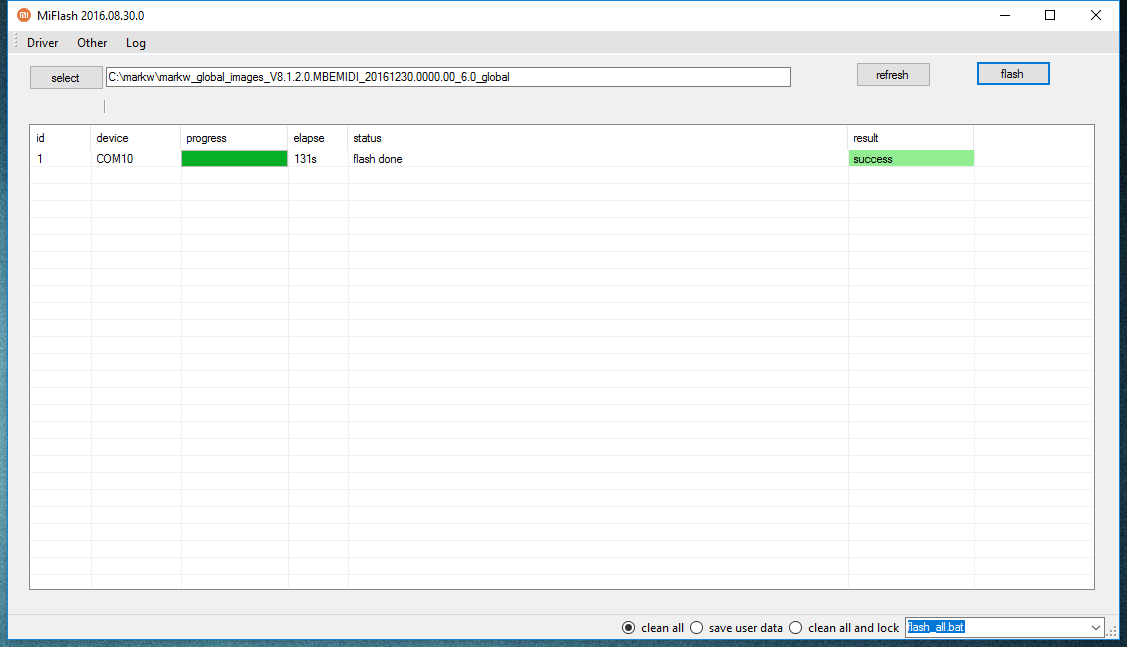The image size is (1127, 647).
Task: Click the select button
Action: click(x=65, y=78)
